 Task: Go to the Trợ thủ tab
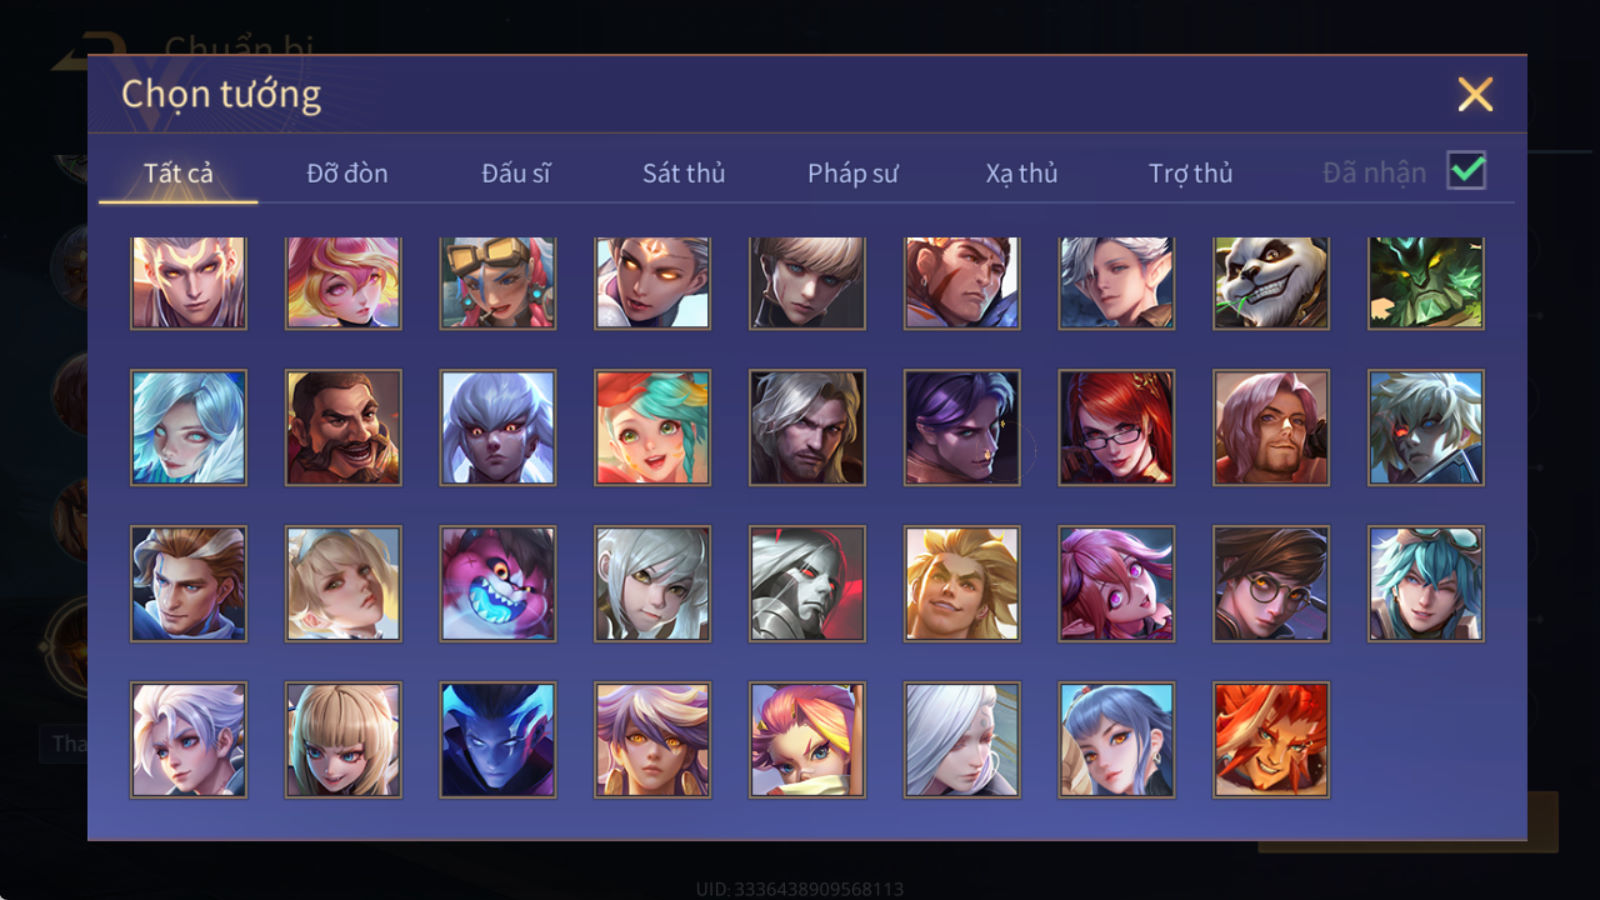click(x=1190, y=173)
